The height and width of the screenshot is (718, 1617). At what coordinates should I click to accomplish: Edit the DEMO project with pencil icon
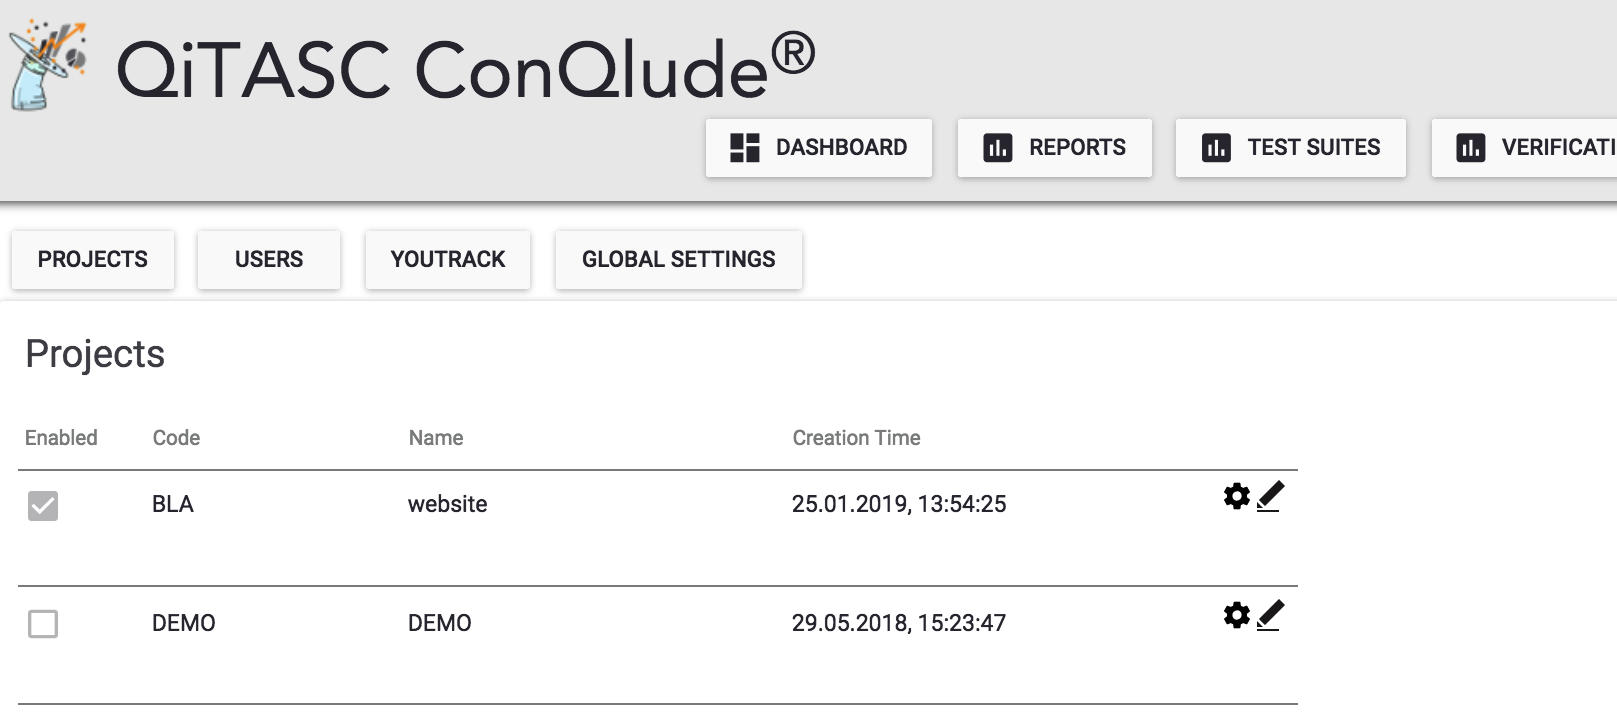[x=1270, y=615]
